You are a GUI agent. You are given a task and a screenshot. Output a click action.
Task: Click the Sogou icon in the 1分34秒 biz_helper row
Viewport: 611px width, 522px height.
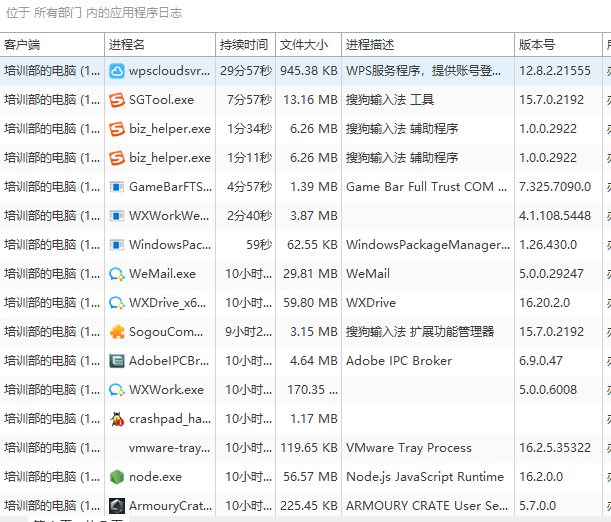[x=117, y=129]
